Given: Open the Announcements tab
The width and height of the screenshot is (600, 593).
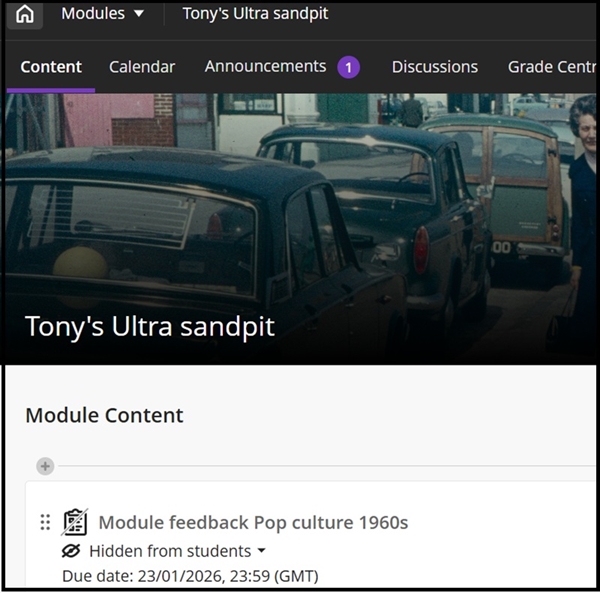Looking at the screenshot, I should [x=265, y=67].
